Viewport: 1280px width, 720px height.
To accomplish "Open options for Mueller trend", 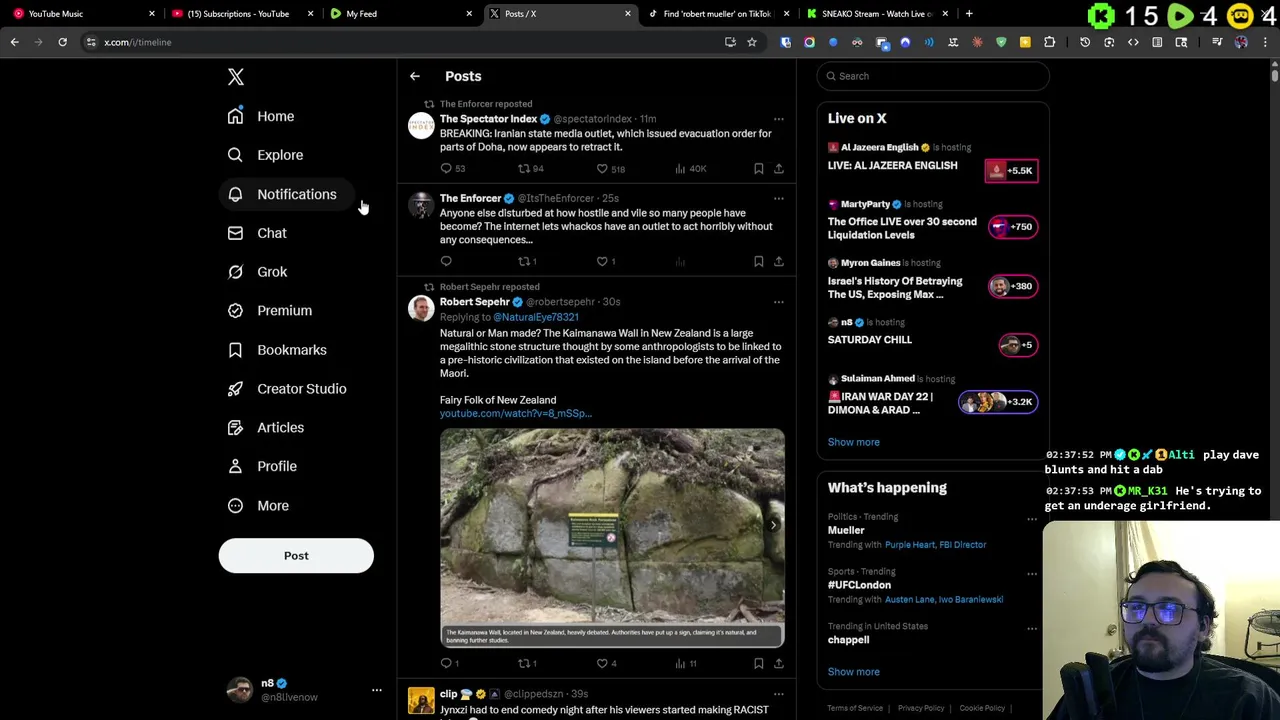I will (x=1031, y=519).
